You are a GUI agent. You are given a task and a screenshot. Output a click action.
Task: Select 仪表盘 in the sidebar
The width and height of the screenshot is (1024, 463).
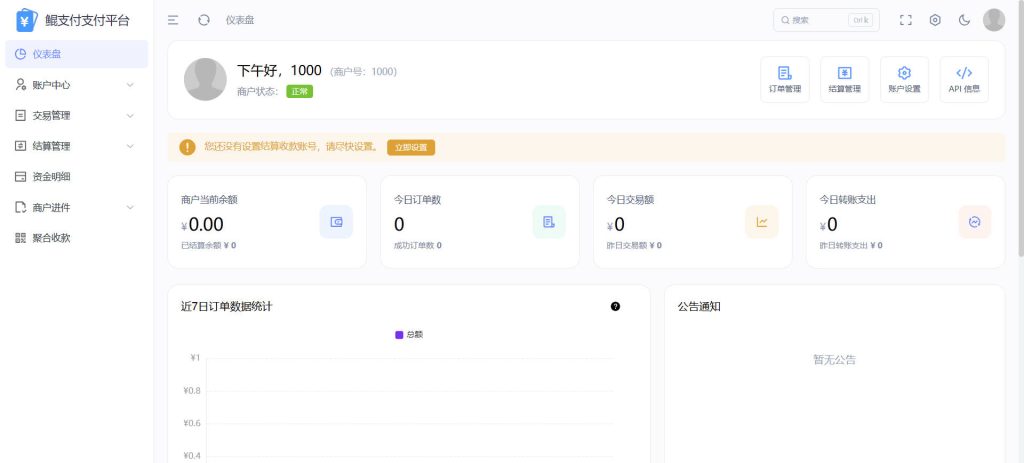[x=76, y=54]
